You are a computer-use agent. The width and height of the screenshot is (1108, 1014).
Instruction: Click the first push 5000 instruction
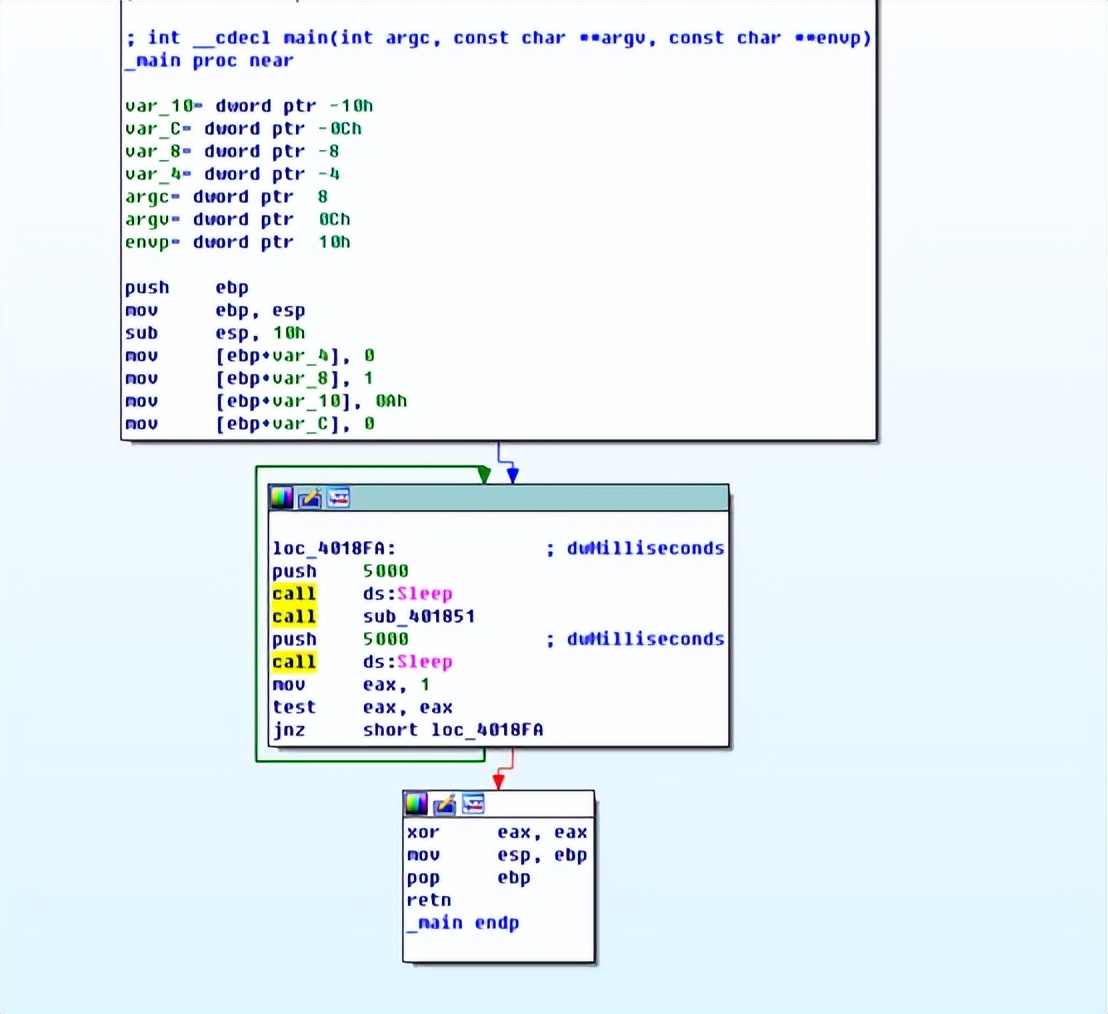341,571
